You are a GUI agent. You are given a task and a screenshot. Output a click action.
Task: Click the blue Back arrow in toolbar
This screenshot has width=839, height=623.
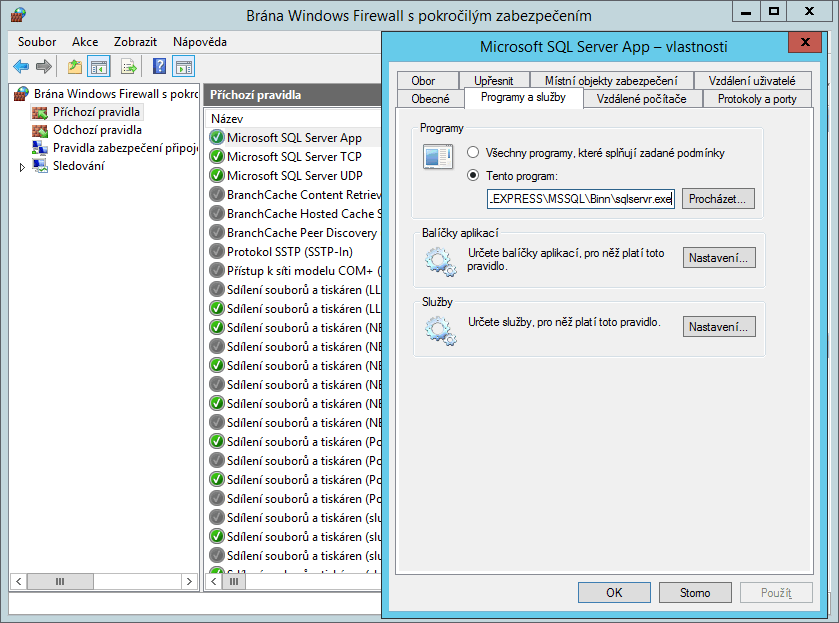tap(21, 66)
